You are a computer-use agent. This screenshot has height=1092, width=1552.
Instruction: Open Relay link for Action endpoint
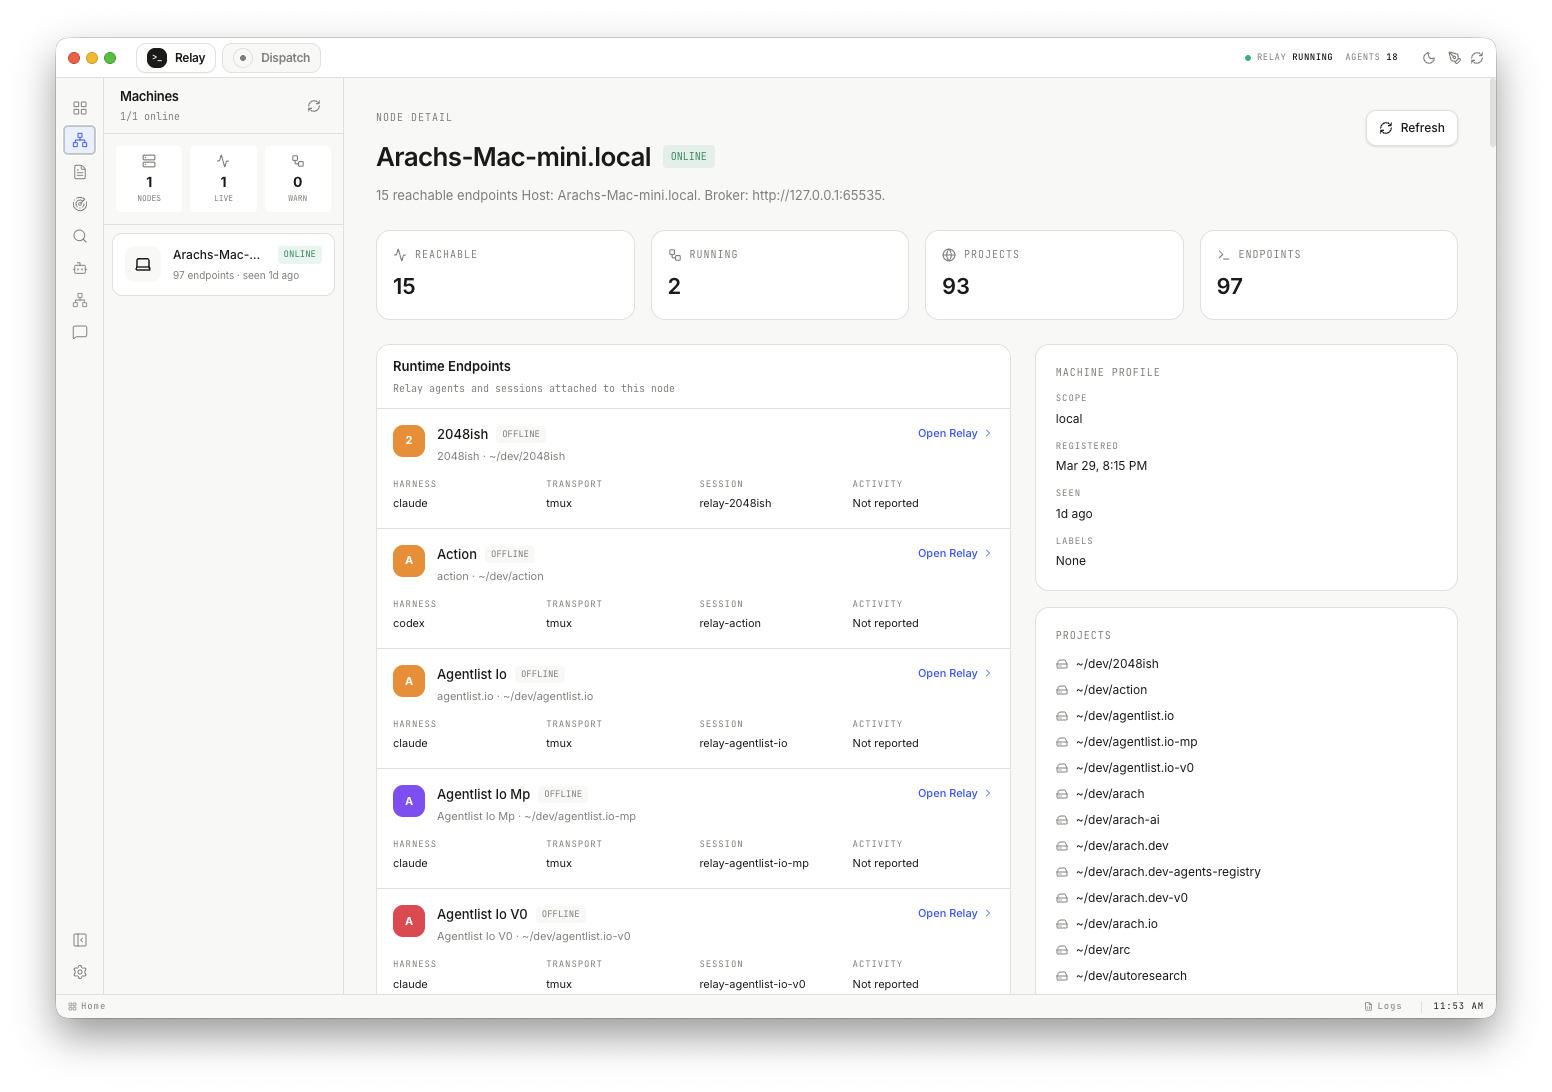[947, 553]
